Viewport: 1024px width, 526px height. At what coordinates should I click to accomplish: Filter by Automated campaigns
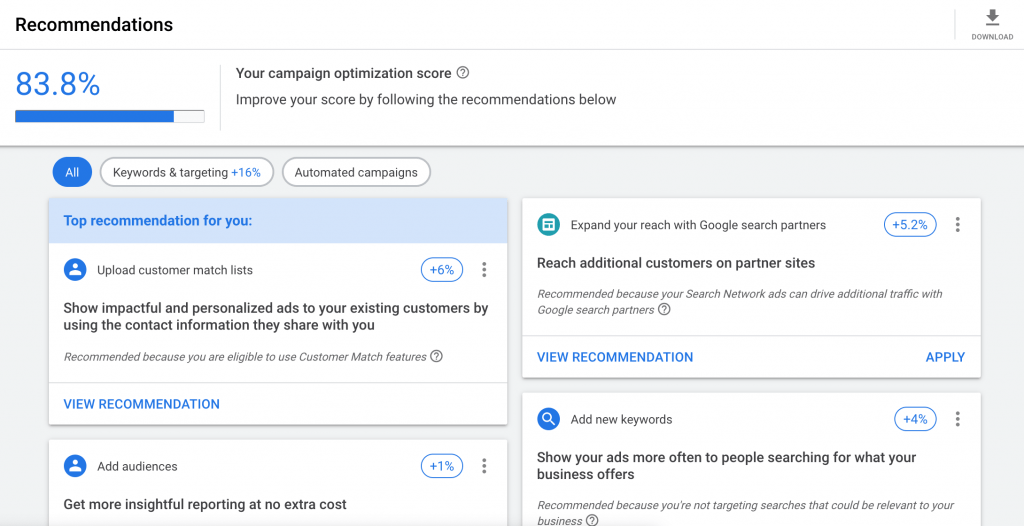point(356,172)
